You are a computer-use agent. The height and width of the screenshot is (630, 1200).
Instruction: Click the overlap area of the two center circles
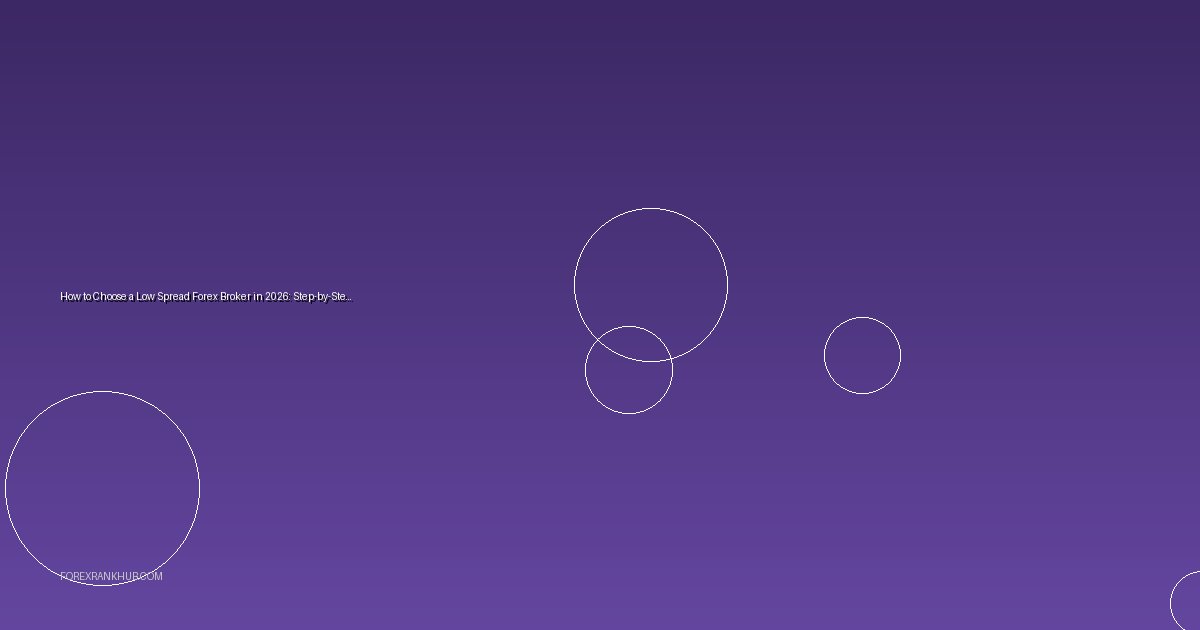coord(630,343)
